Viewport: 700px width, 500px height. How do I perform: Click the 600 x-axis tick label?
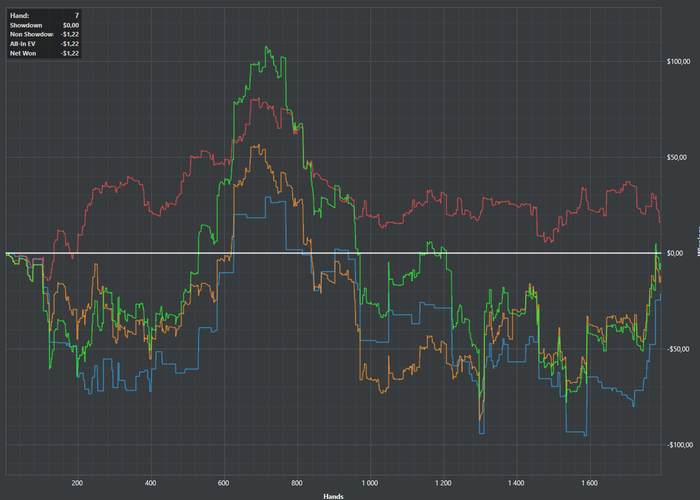click(x=224, y=483)
